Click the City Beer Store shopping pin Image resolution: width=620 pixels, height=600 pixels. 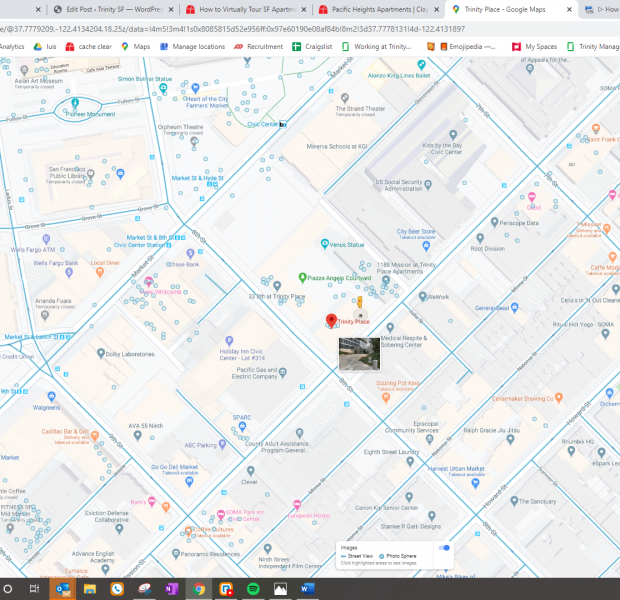426,246
